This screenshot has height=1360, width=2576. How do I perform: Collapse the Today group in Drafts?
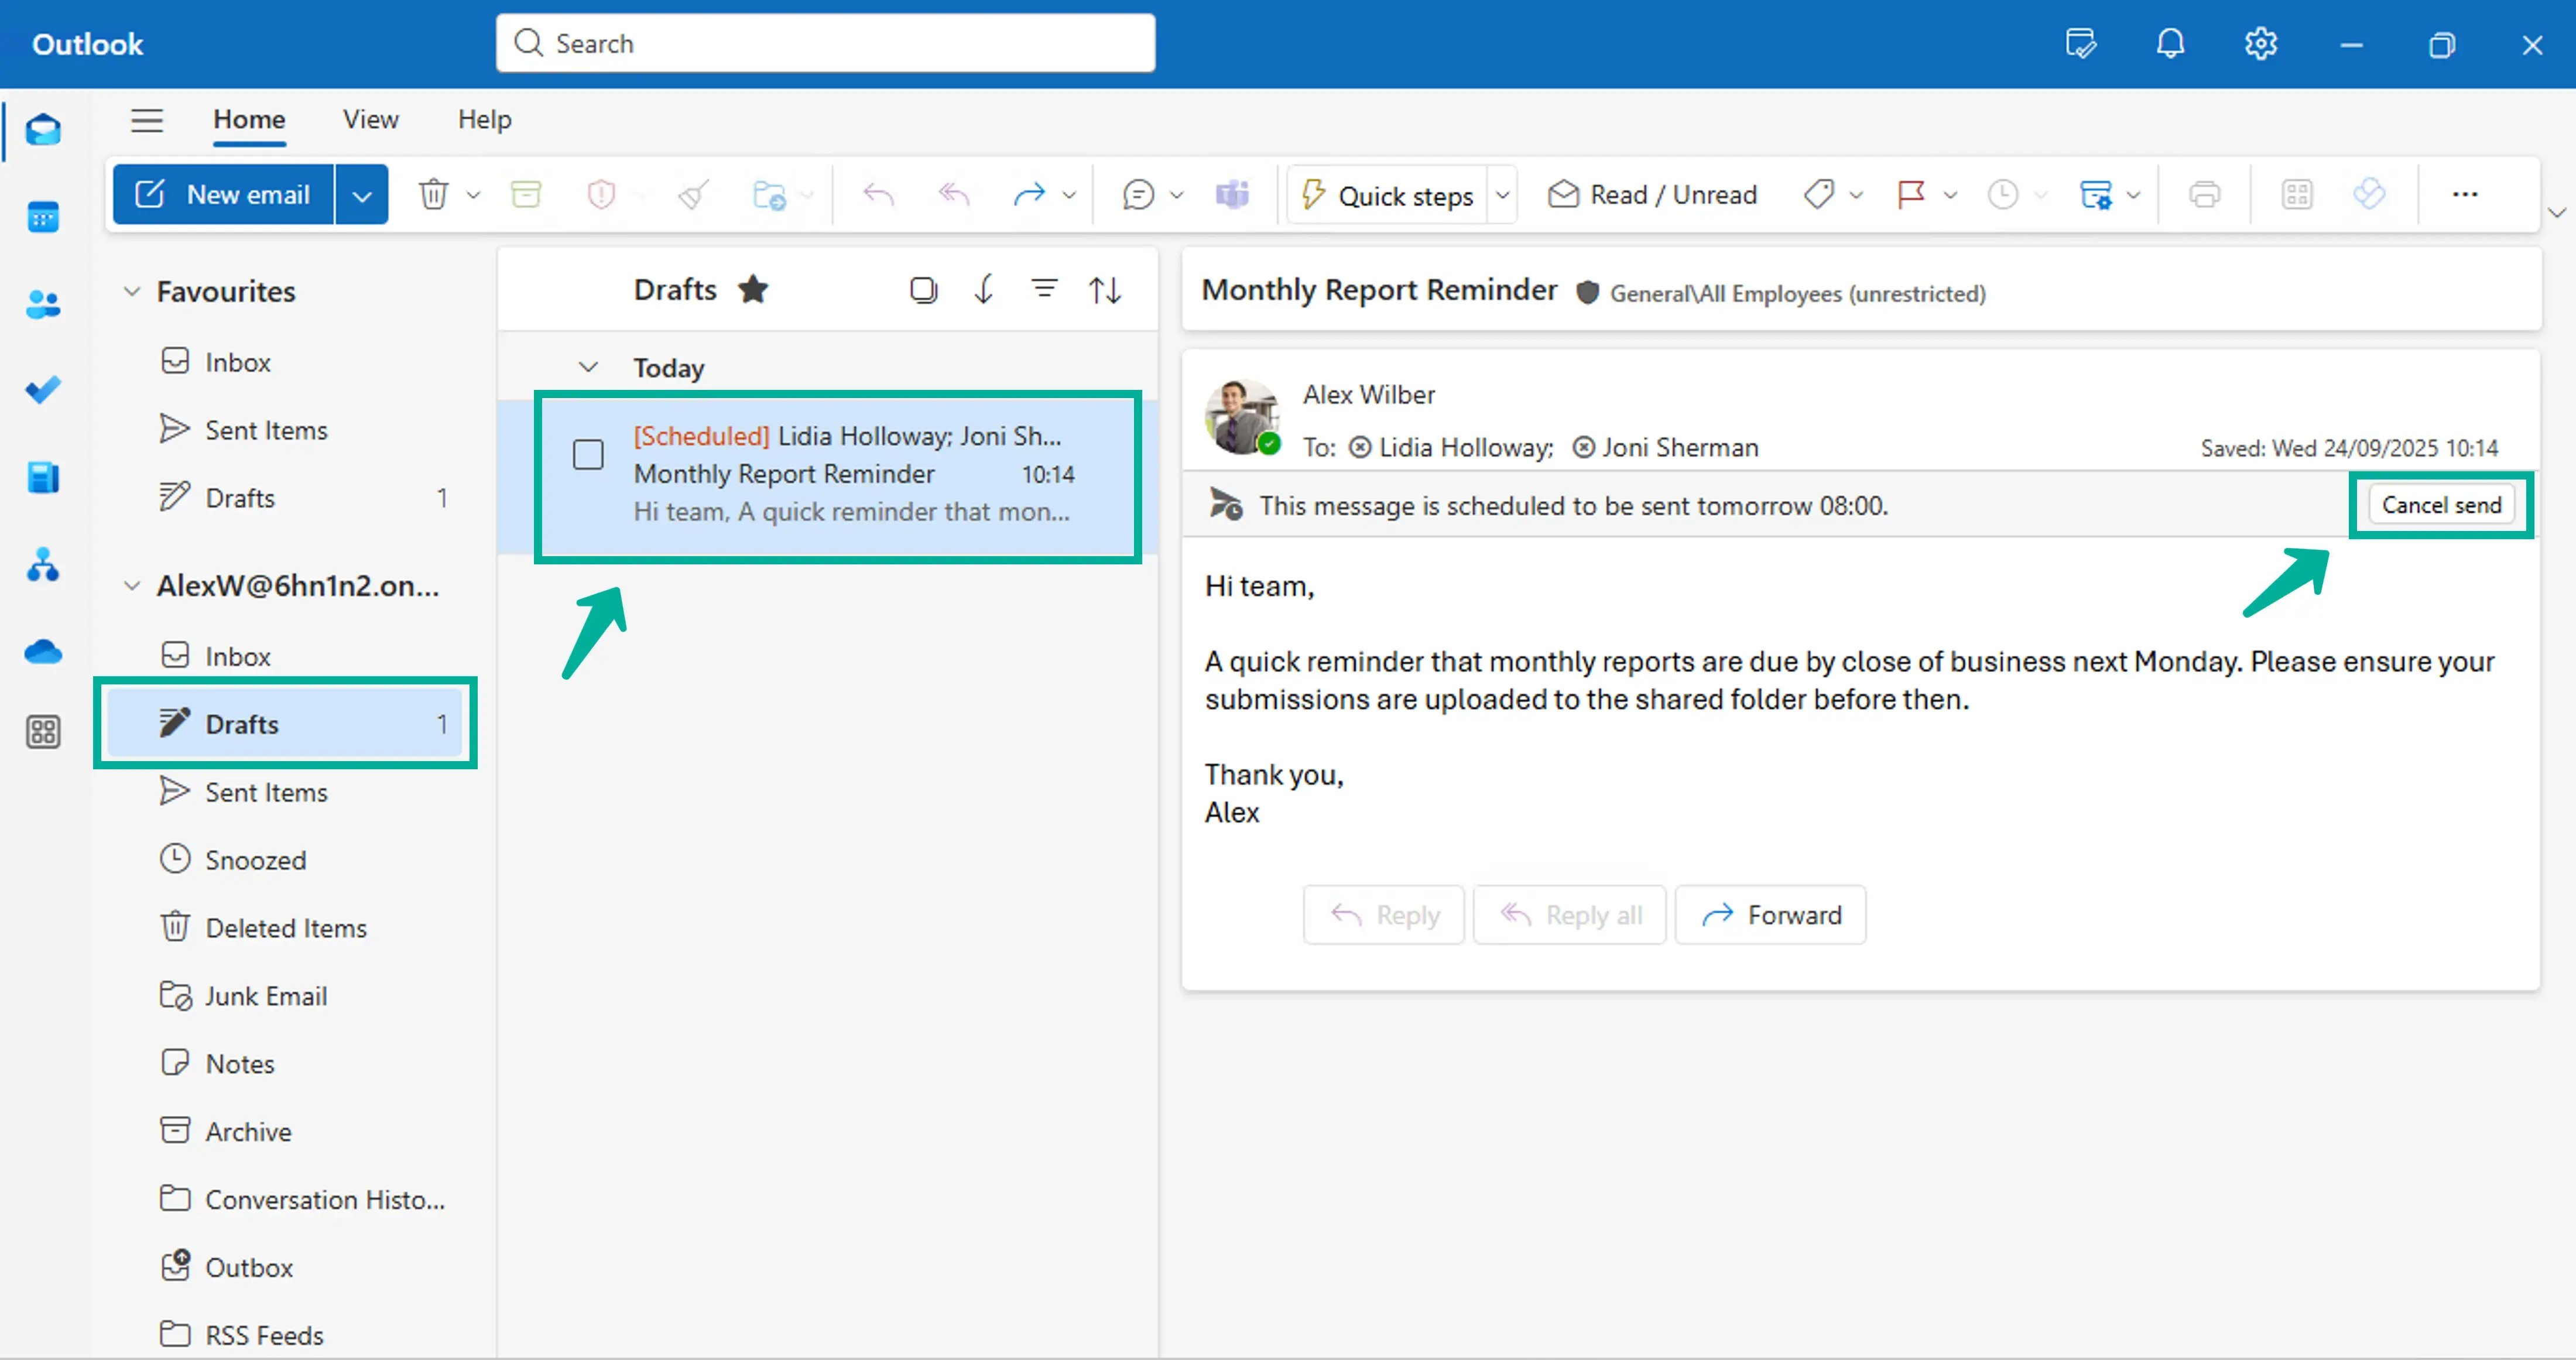[x=588, y=367]
